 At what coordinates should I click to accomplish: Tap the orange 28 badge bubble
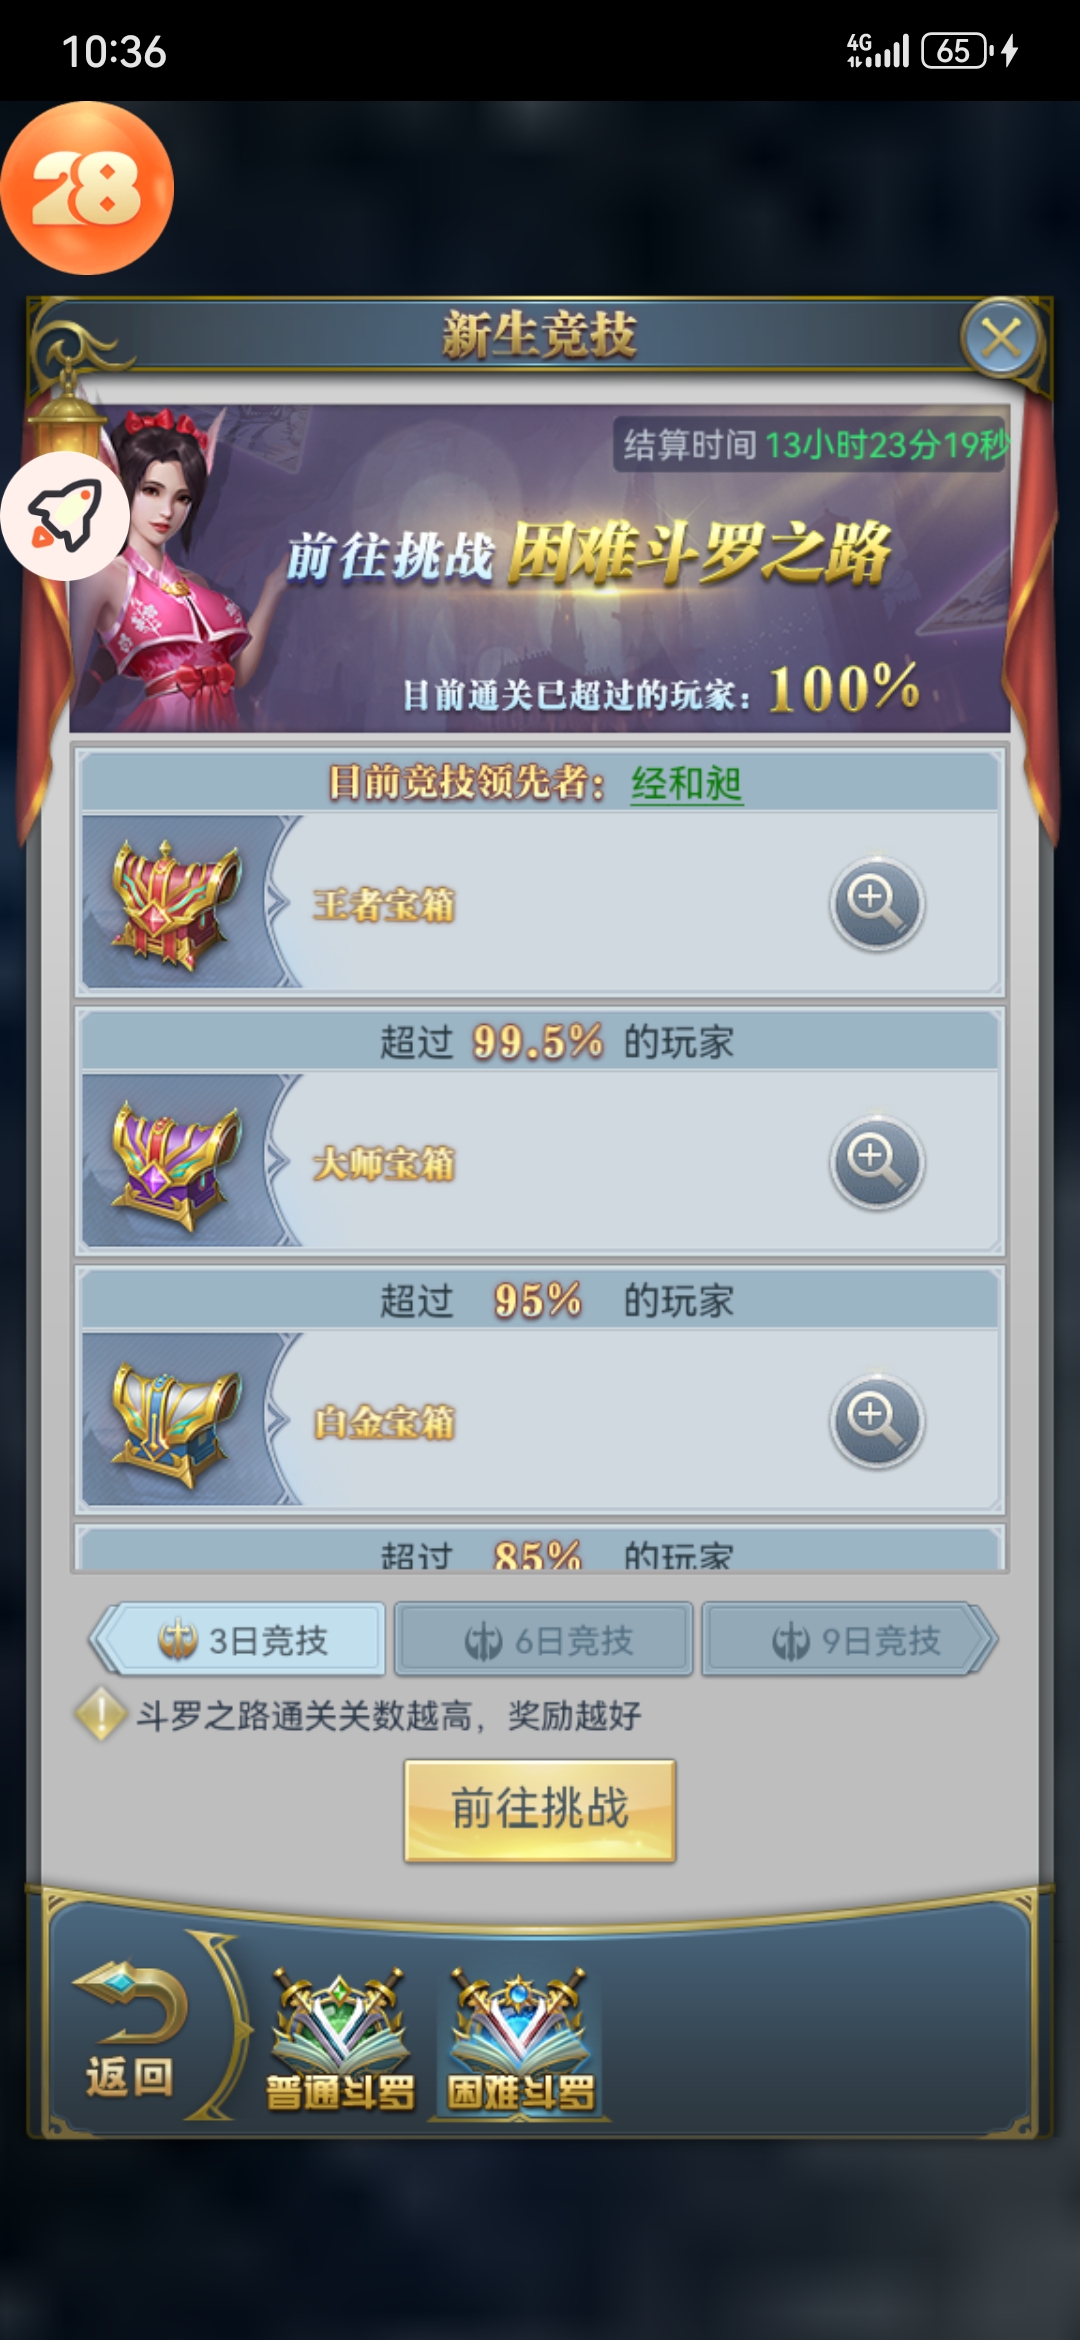click(87, 188)
